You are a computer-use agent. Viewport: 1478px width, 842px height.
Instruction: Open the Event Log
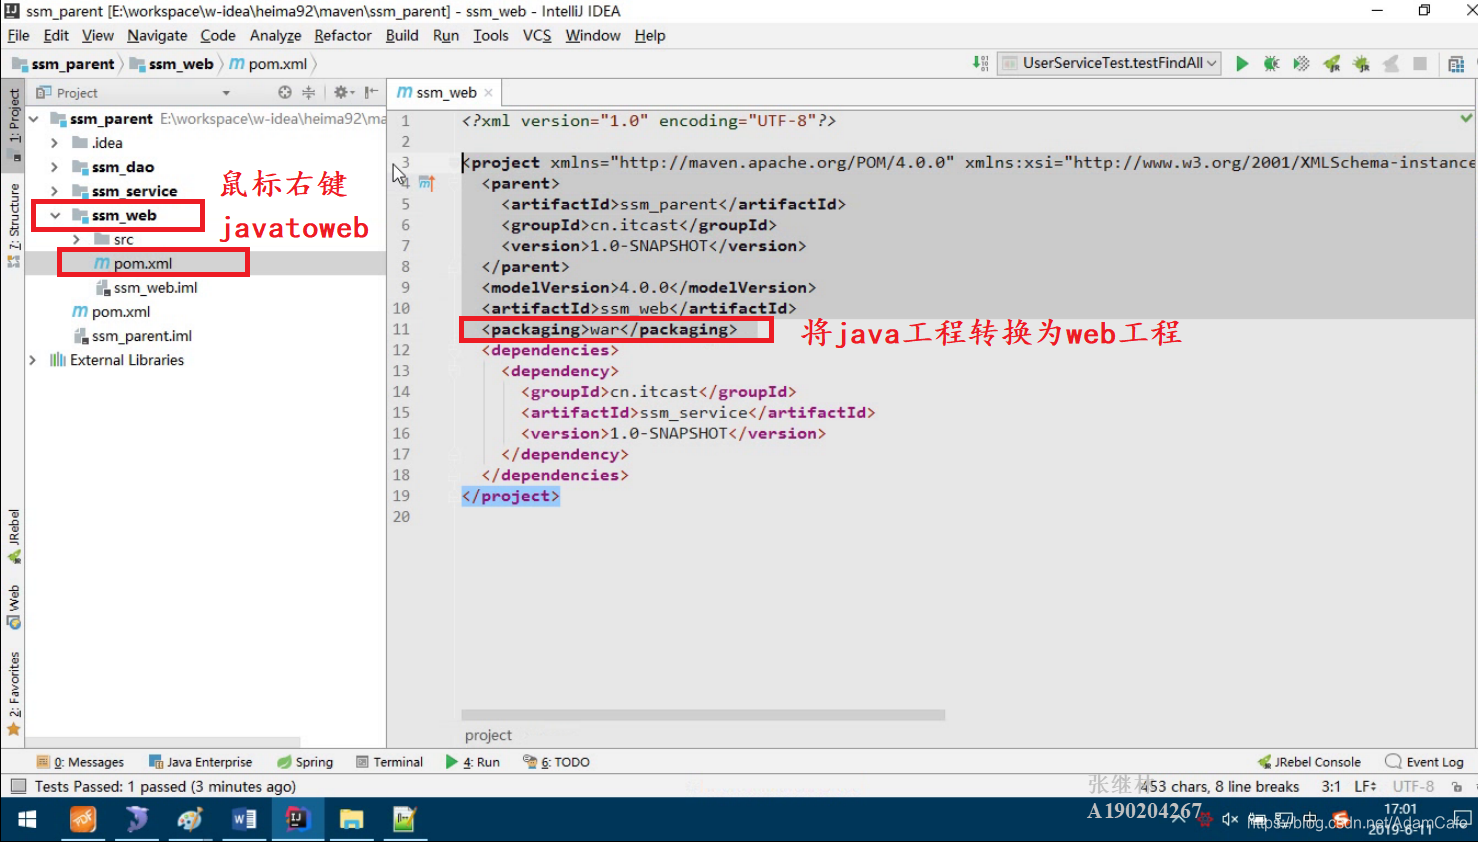click(x=1424, y=762)
